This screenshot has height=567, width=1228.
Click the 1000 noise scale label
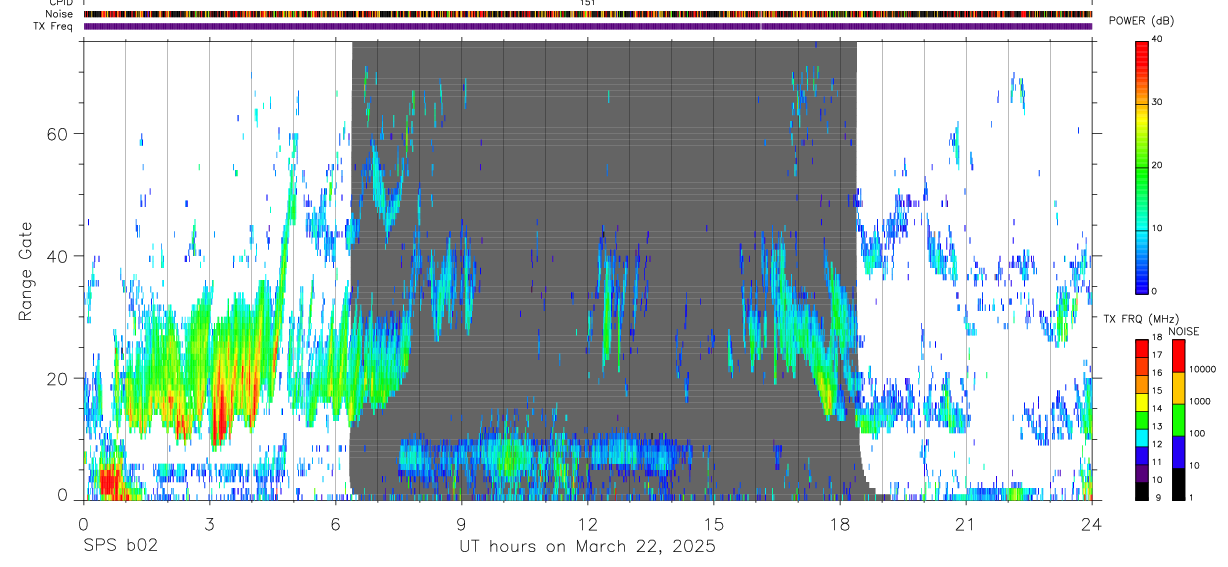pos(1201,402)
